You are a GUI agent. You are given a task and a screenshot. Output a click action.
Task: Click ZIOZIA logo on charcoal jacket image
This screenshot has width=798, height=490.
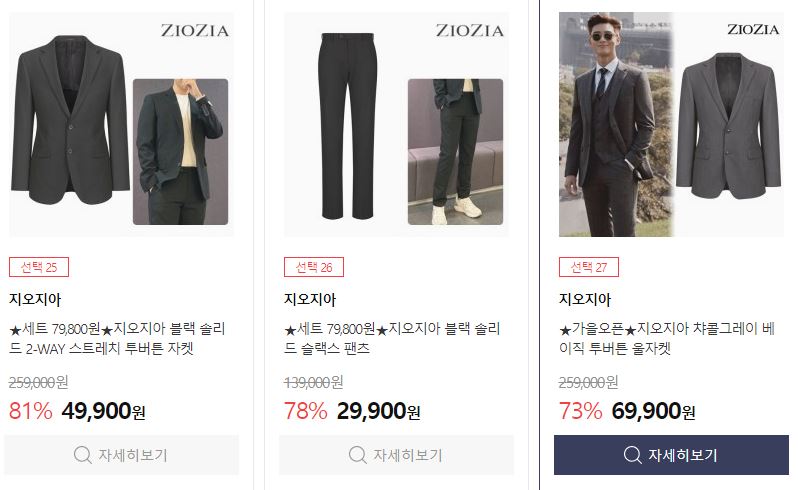click(753, 30)
